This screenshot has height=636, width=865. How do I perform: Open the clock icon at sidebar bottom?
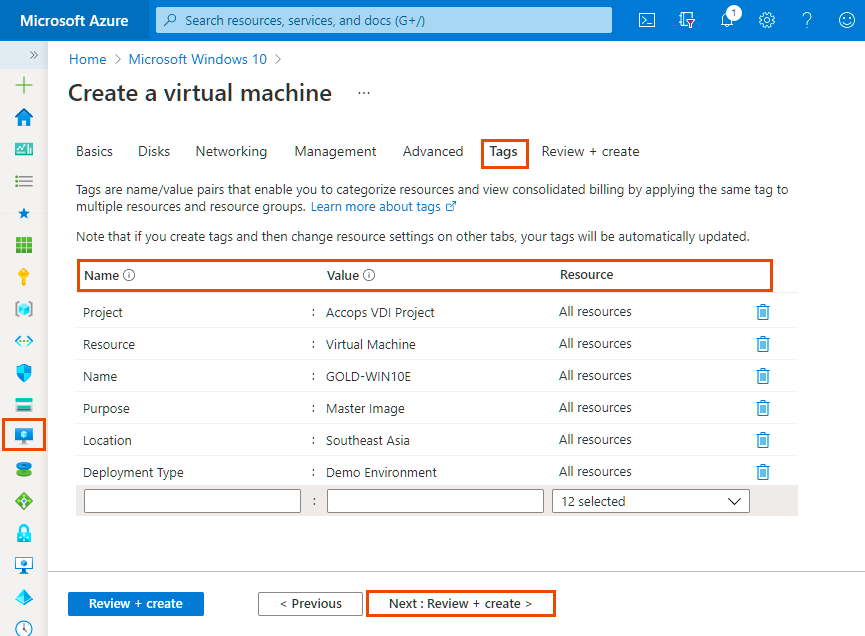click(x=24, y=628)
